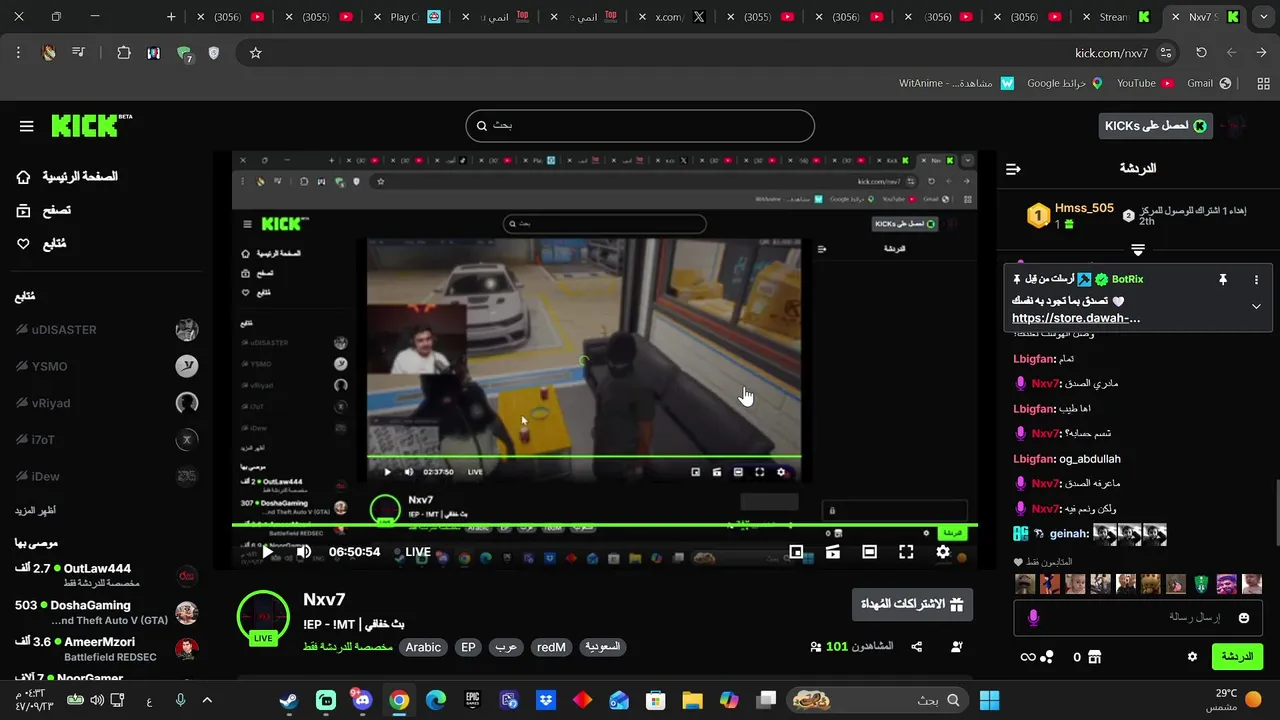
Task: Open a new browser tab
Action: point(171,17)
